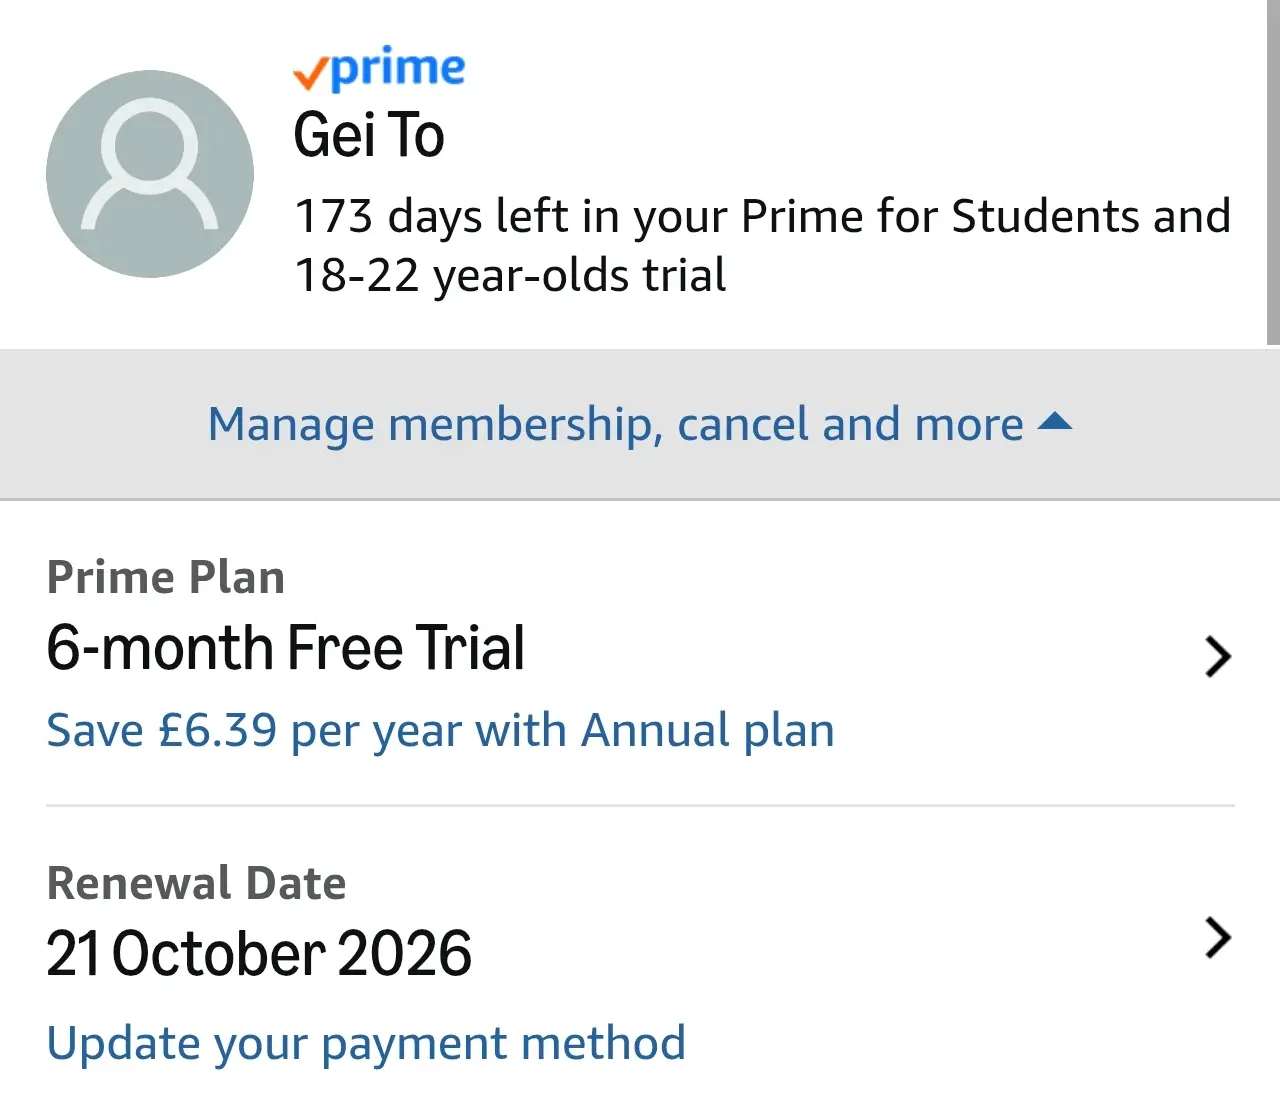Viewport: 1280px width, 1101px height.
Task: Collapse section using the blue up-arrow triangle
Action: [x=1055, y=422]
